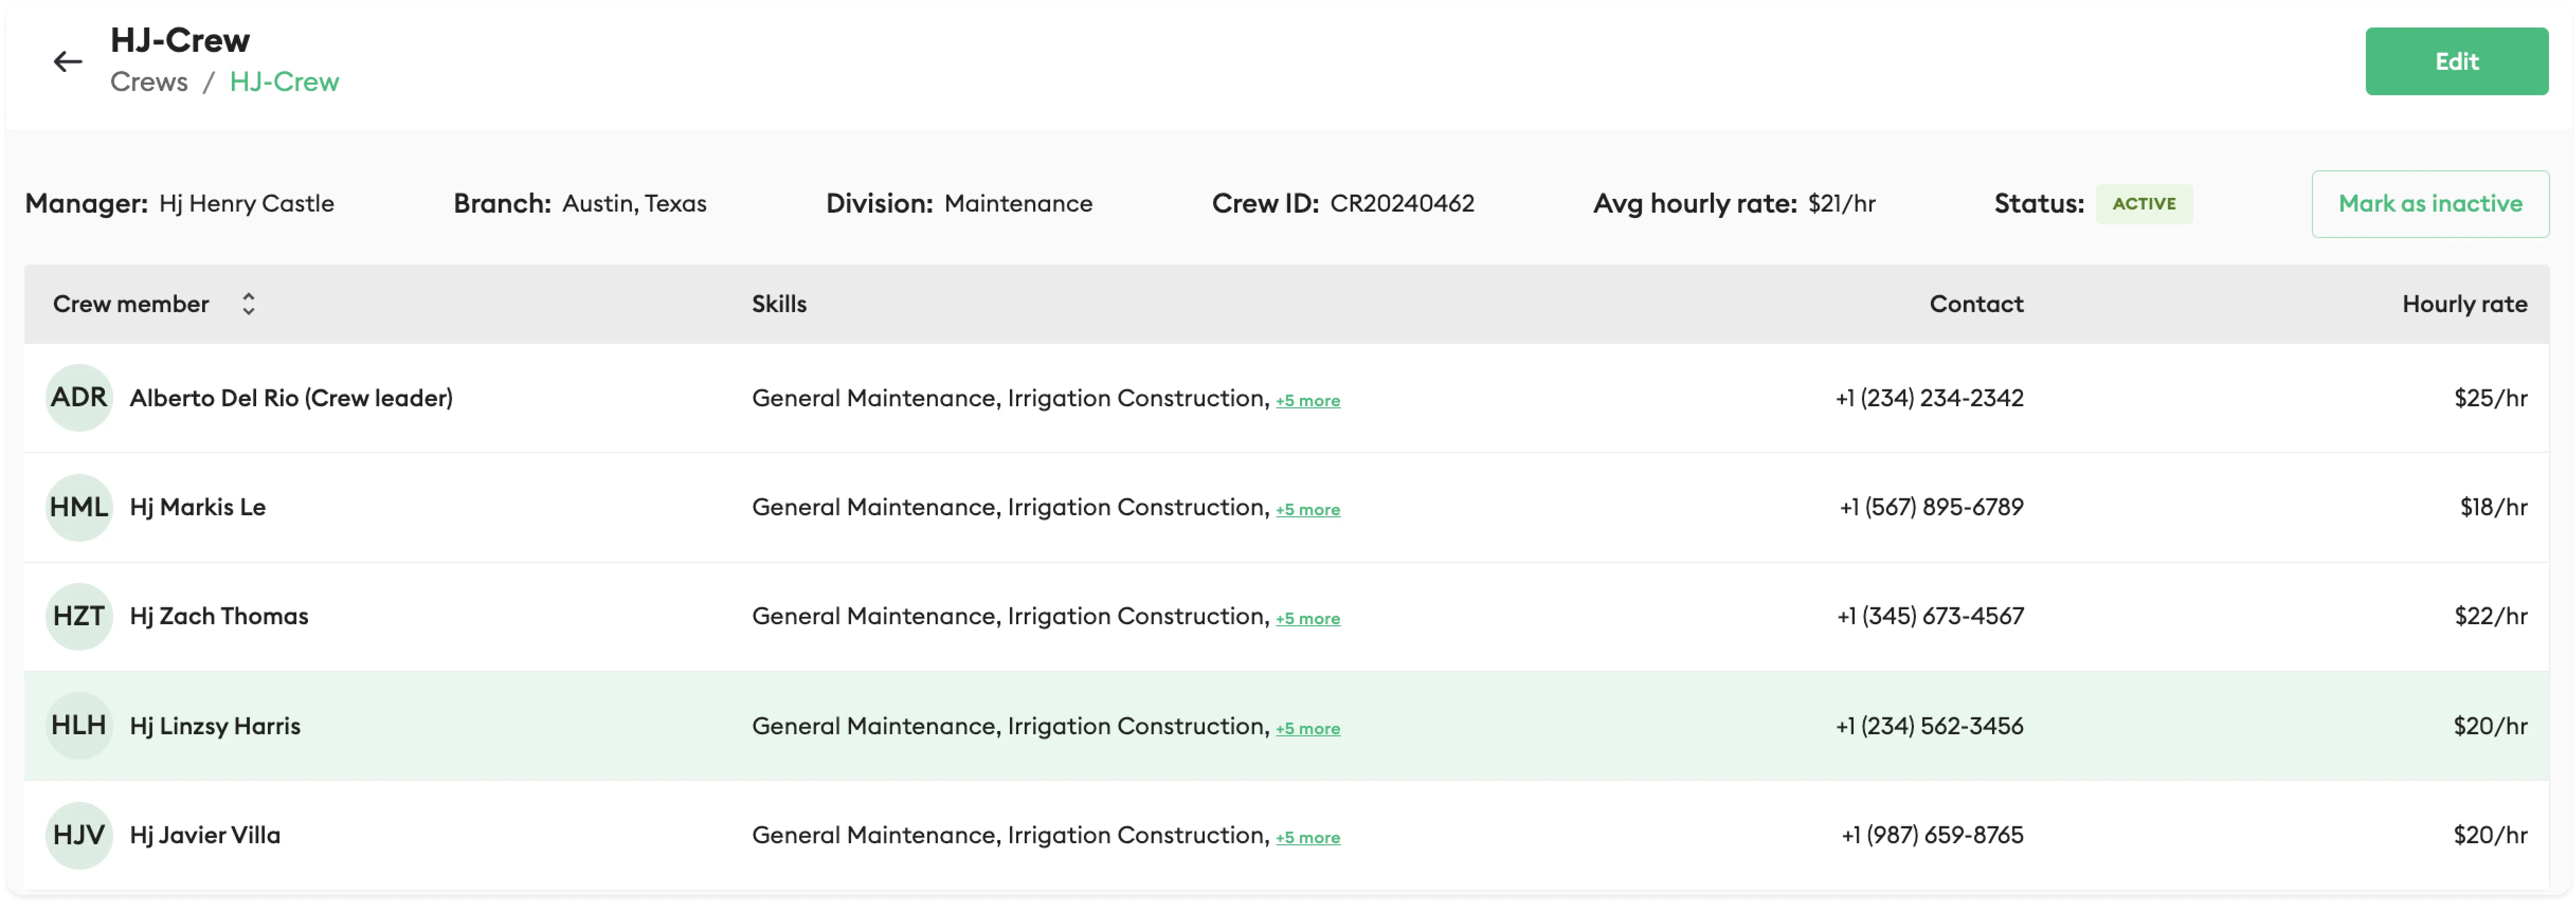Expand +5 more skills for Alberto Del Rio

pyautogui.click(x=1307, y=401)
